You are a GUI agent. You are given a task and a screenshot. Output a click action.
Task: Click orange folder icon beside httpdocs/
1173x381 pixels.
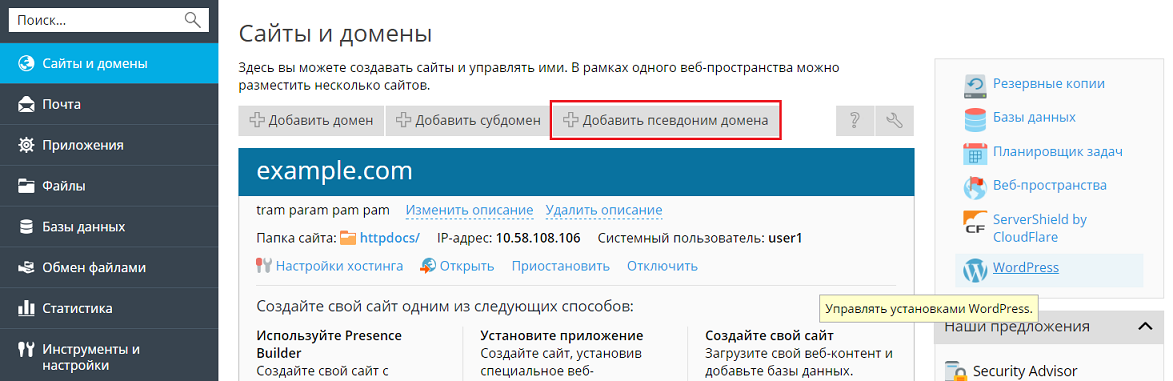348,239
